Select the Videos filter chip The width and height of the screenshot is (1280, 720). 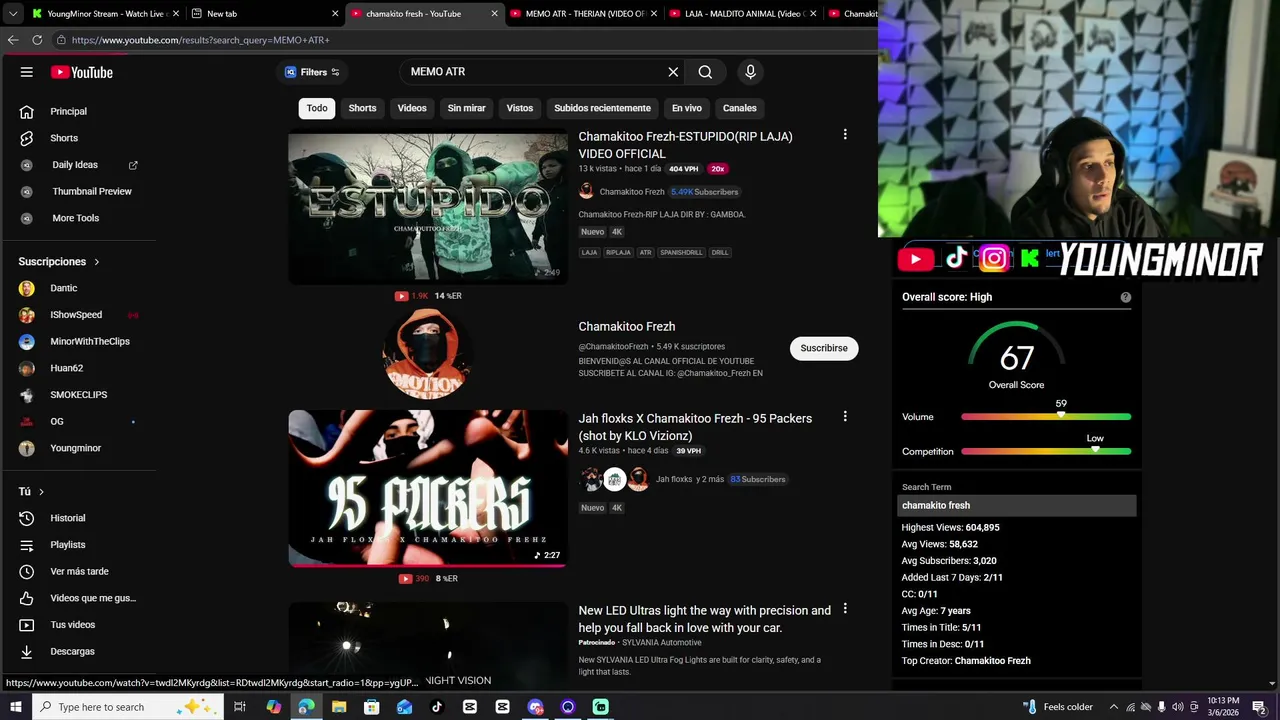412,108
